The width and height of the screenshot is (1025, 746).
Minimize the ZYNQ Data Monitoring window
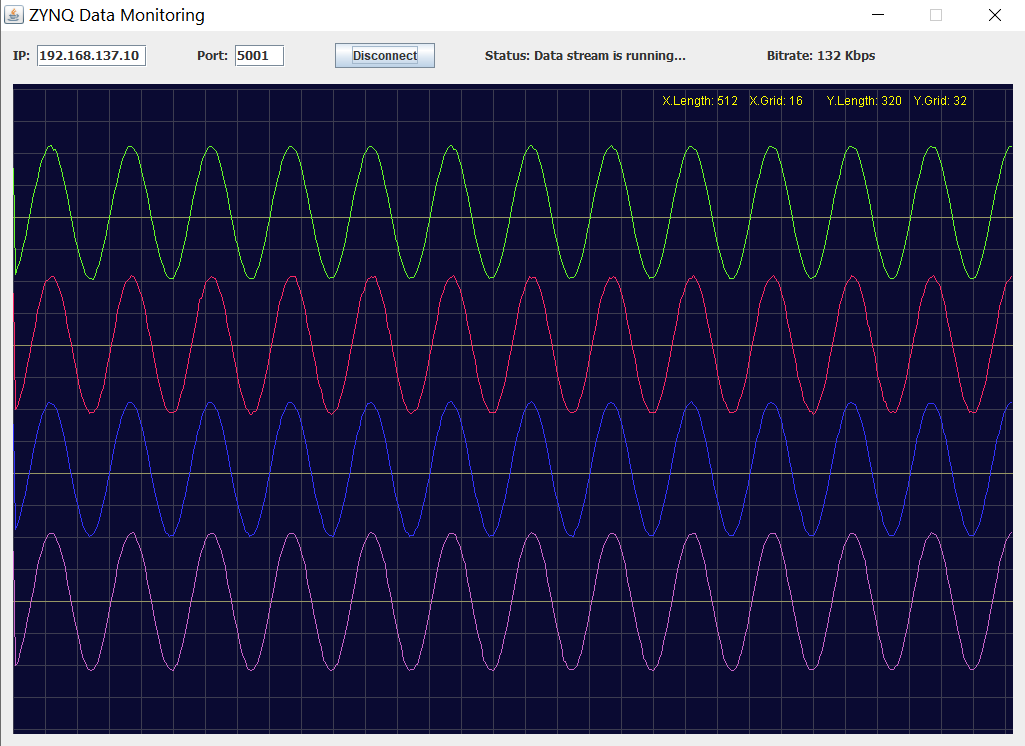[x=878, y=14]
